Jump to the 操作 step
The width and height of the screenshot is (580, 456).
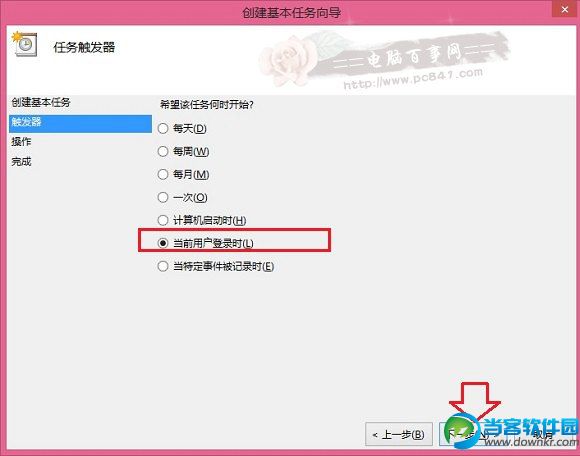(x=21, y=142)
